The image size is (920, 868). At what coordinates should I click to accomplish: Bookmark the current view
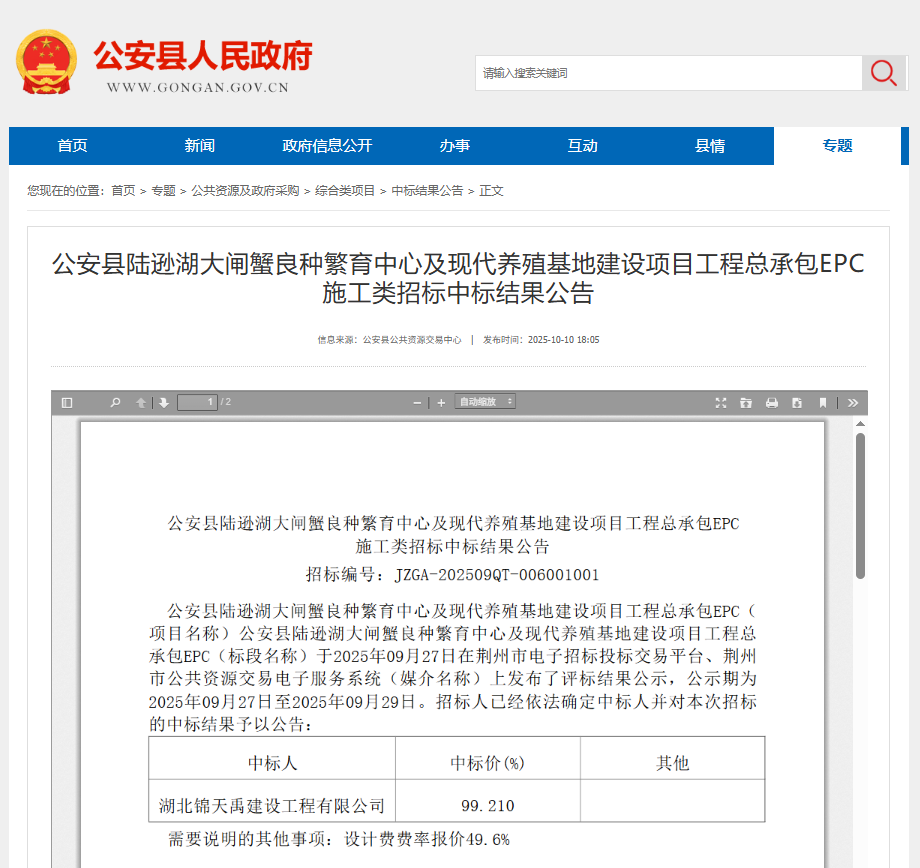(822, 402)
